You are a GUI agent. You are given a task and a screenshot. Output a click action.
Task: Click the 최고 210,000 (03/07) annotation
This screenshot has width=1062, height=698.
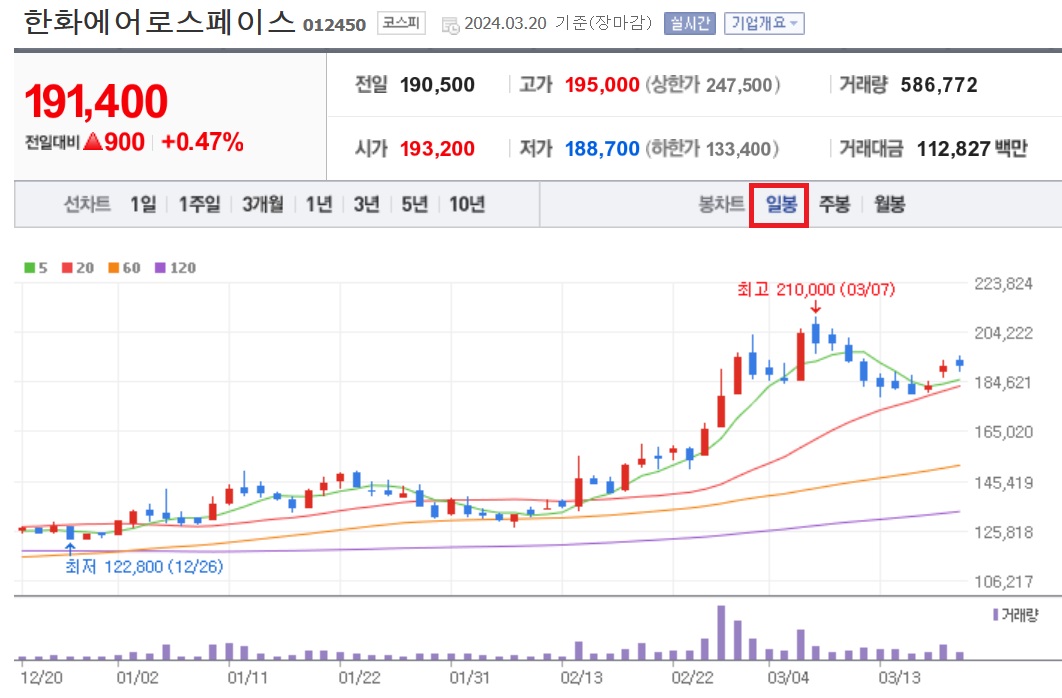pos(815,290)
